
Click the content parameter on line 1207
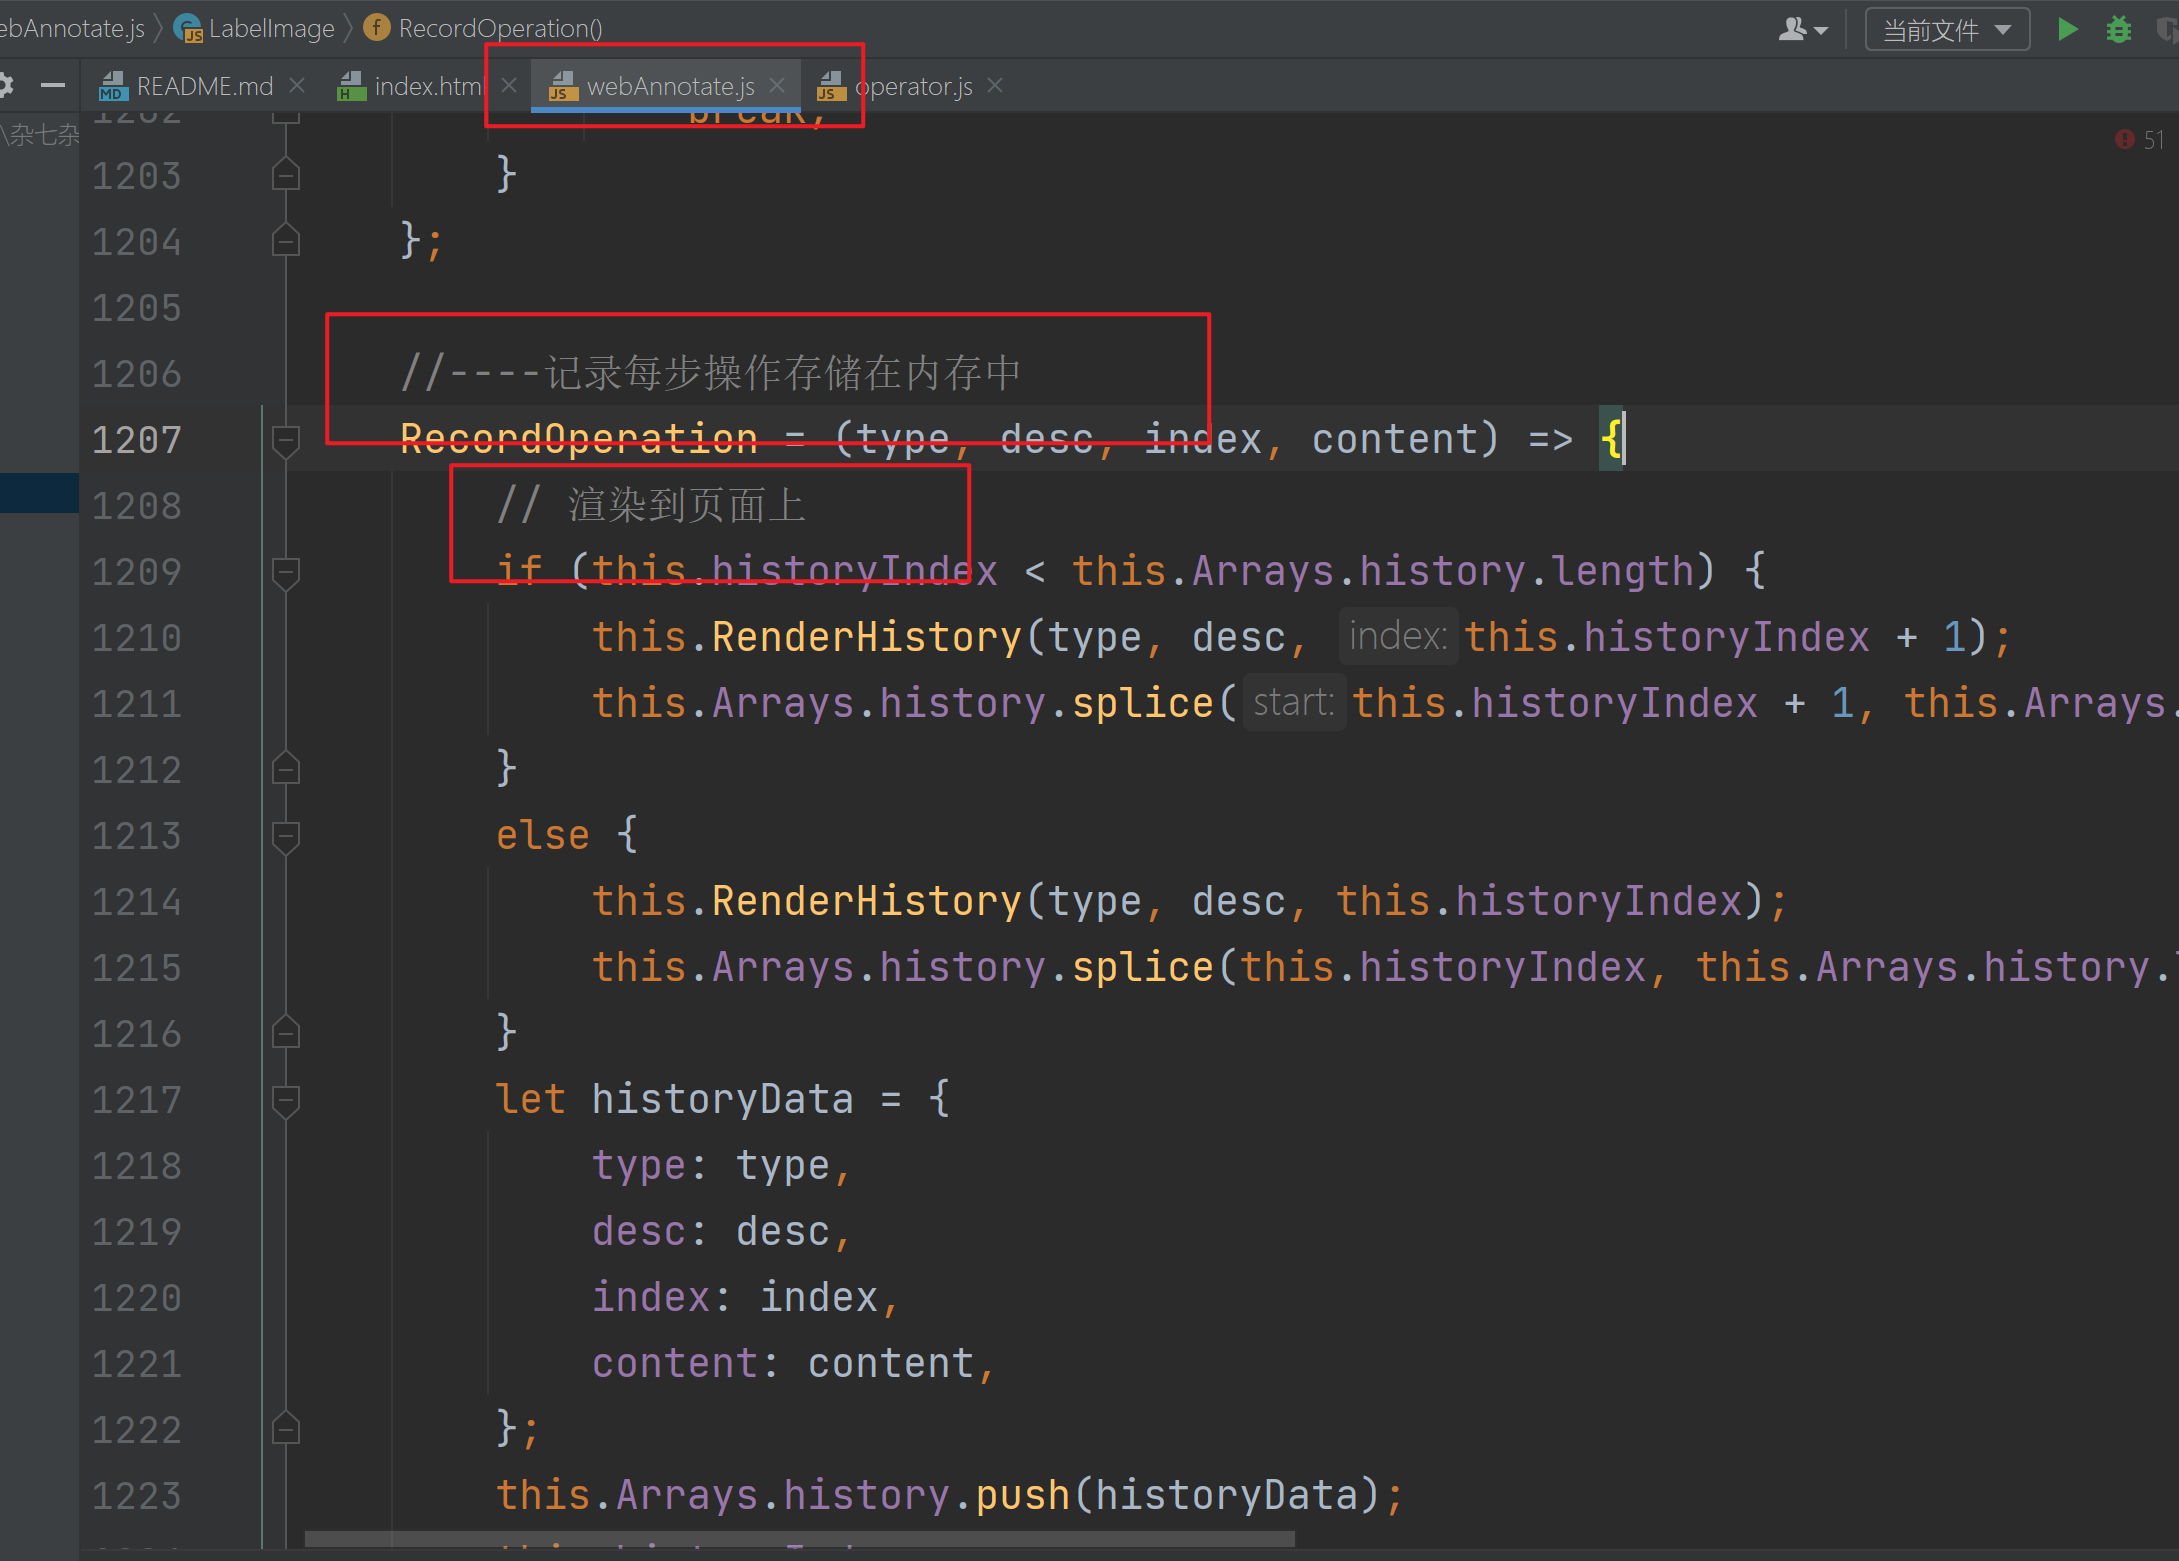point(1394,439)
